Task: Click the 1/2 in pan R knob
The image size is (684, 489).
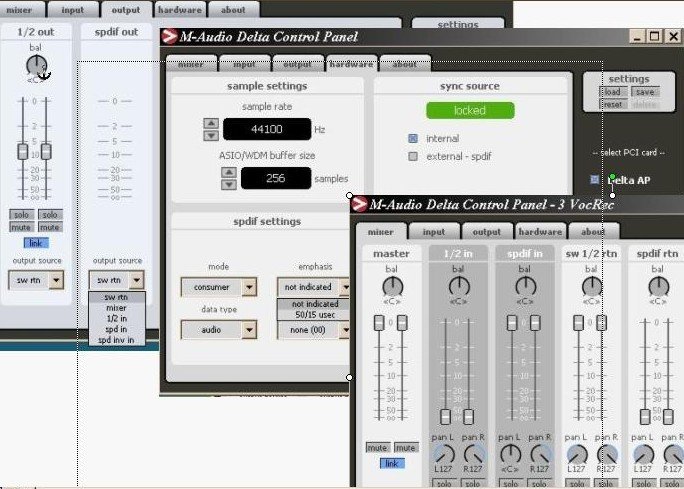Action: click(x=474, y=455)
